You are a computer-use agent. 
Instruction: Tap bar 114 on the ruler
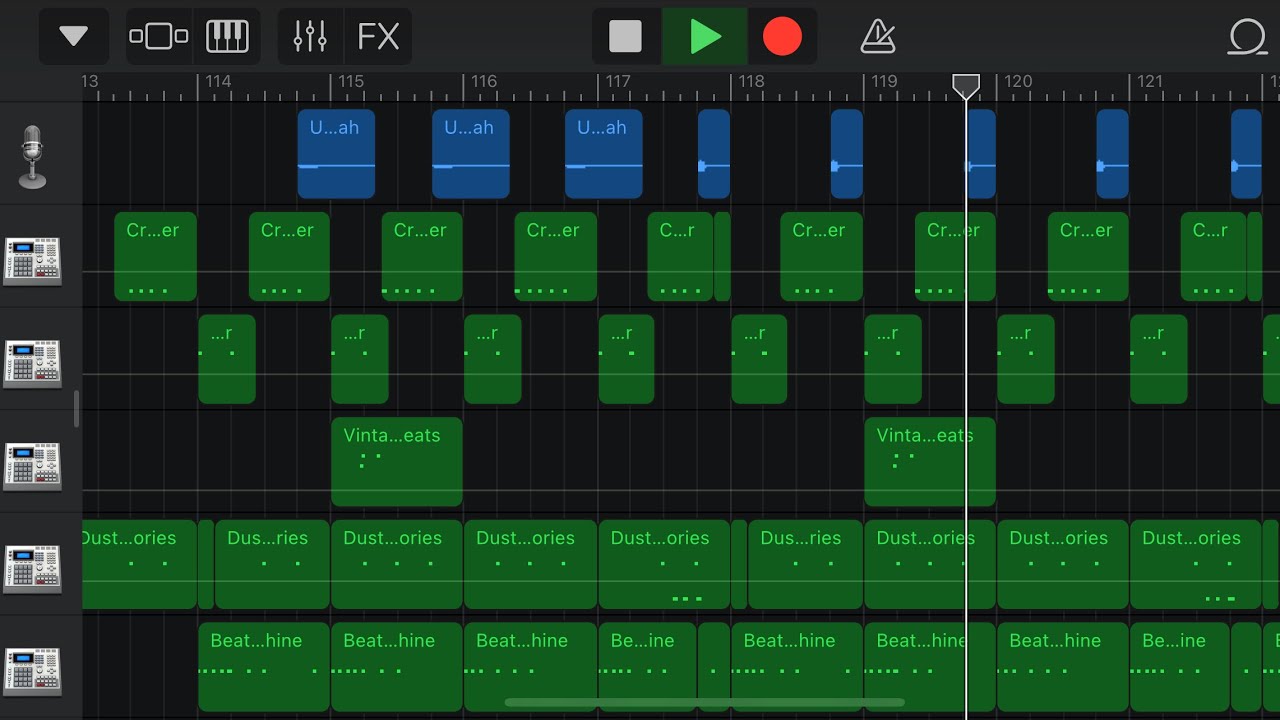click(217, 82)
